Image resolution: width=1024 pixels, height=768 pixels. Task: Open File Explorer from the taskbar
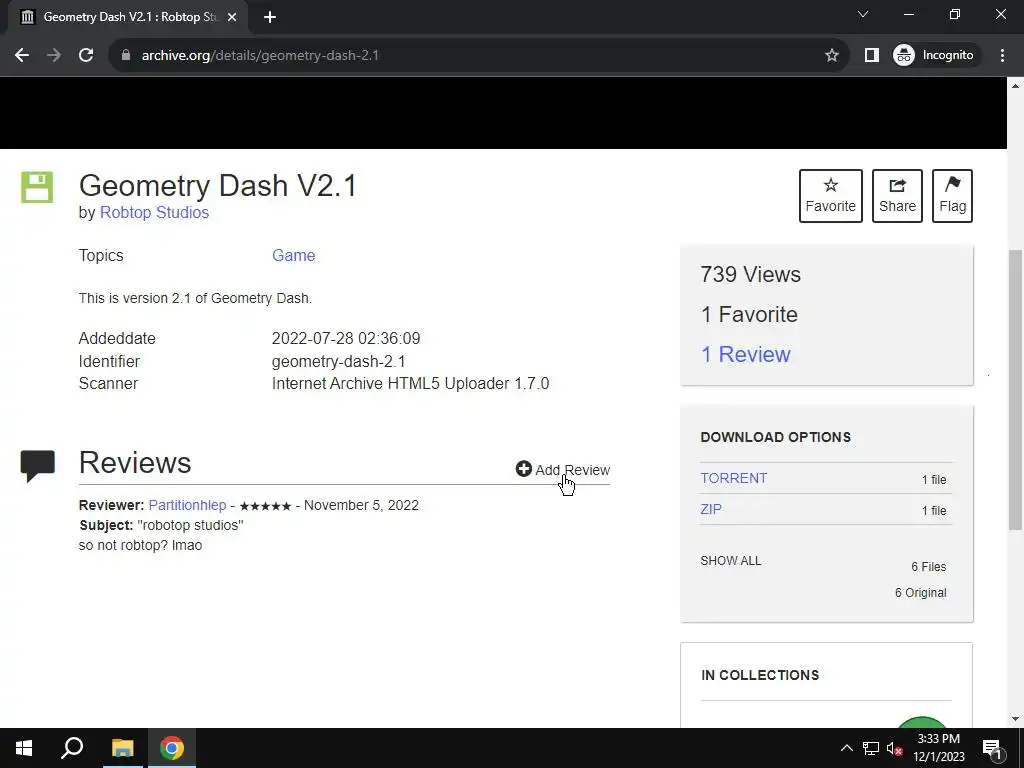pos(122,748)
